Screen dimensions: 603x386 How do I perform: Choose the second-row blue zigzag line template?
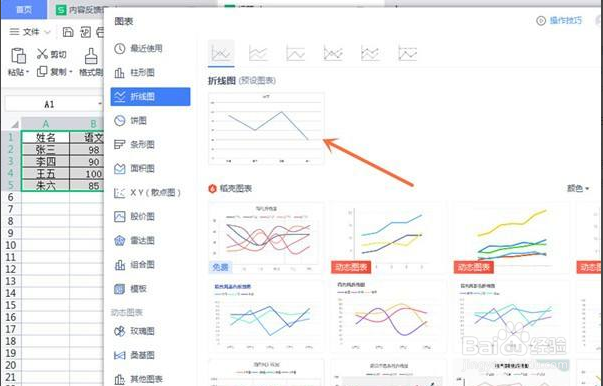coord(266,316)
